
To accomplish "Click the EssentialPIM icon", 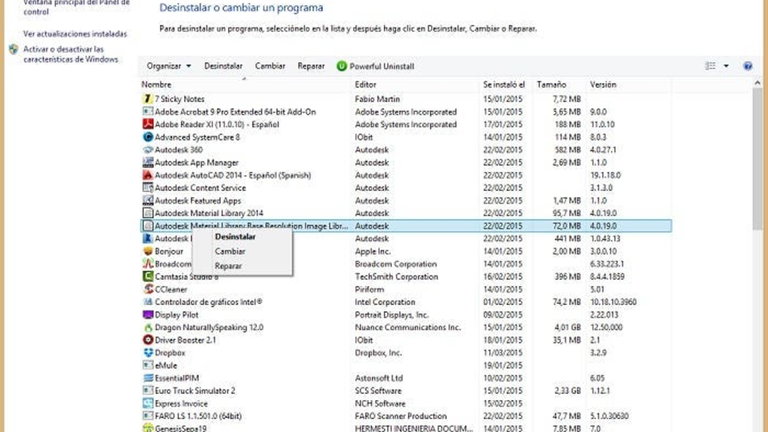I will coord(147,378).
